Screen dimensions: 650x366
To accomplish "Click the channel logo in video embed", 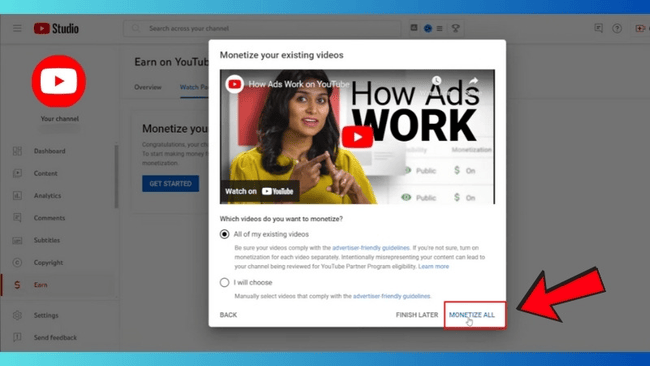I will click(235, 84).
